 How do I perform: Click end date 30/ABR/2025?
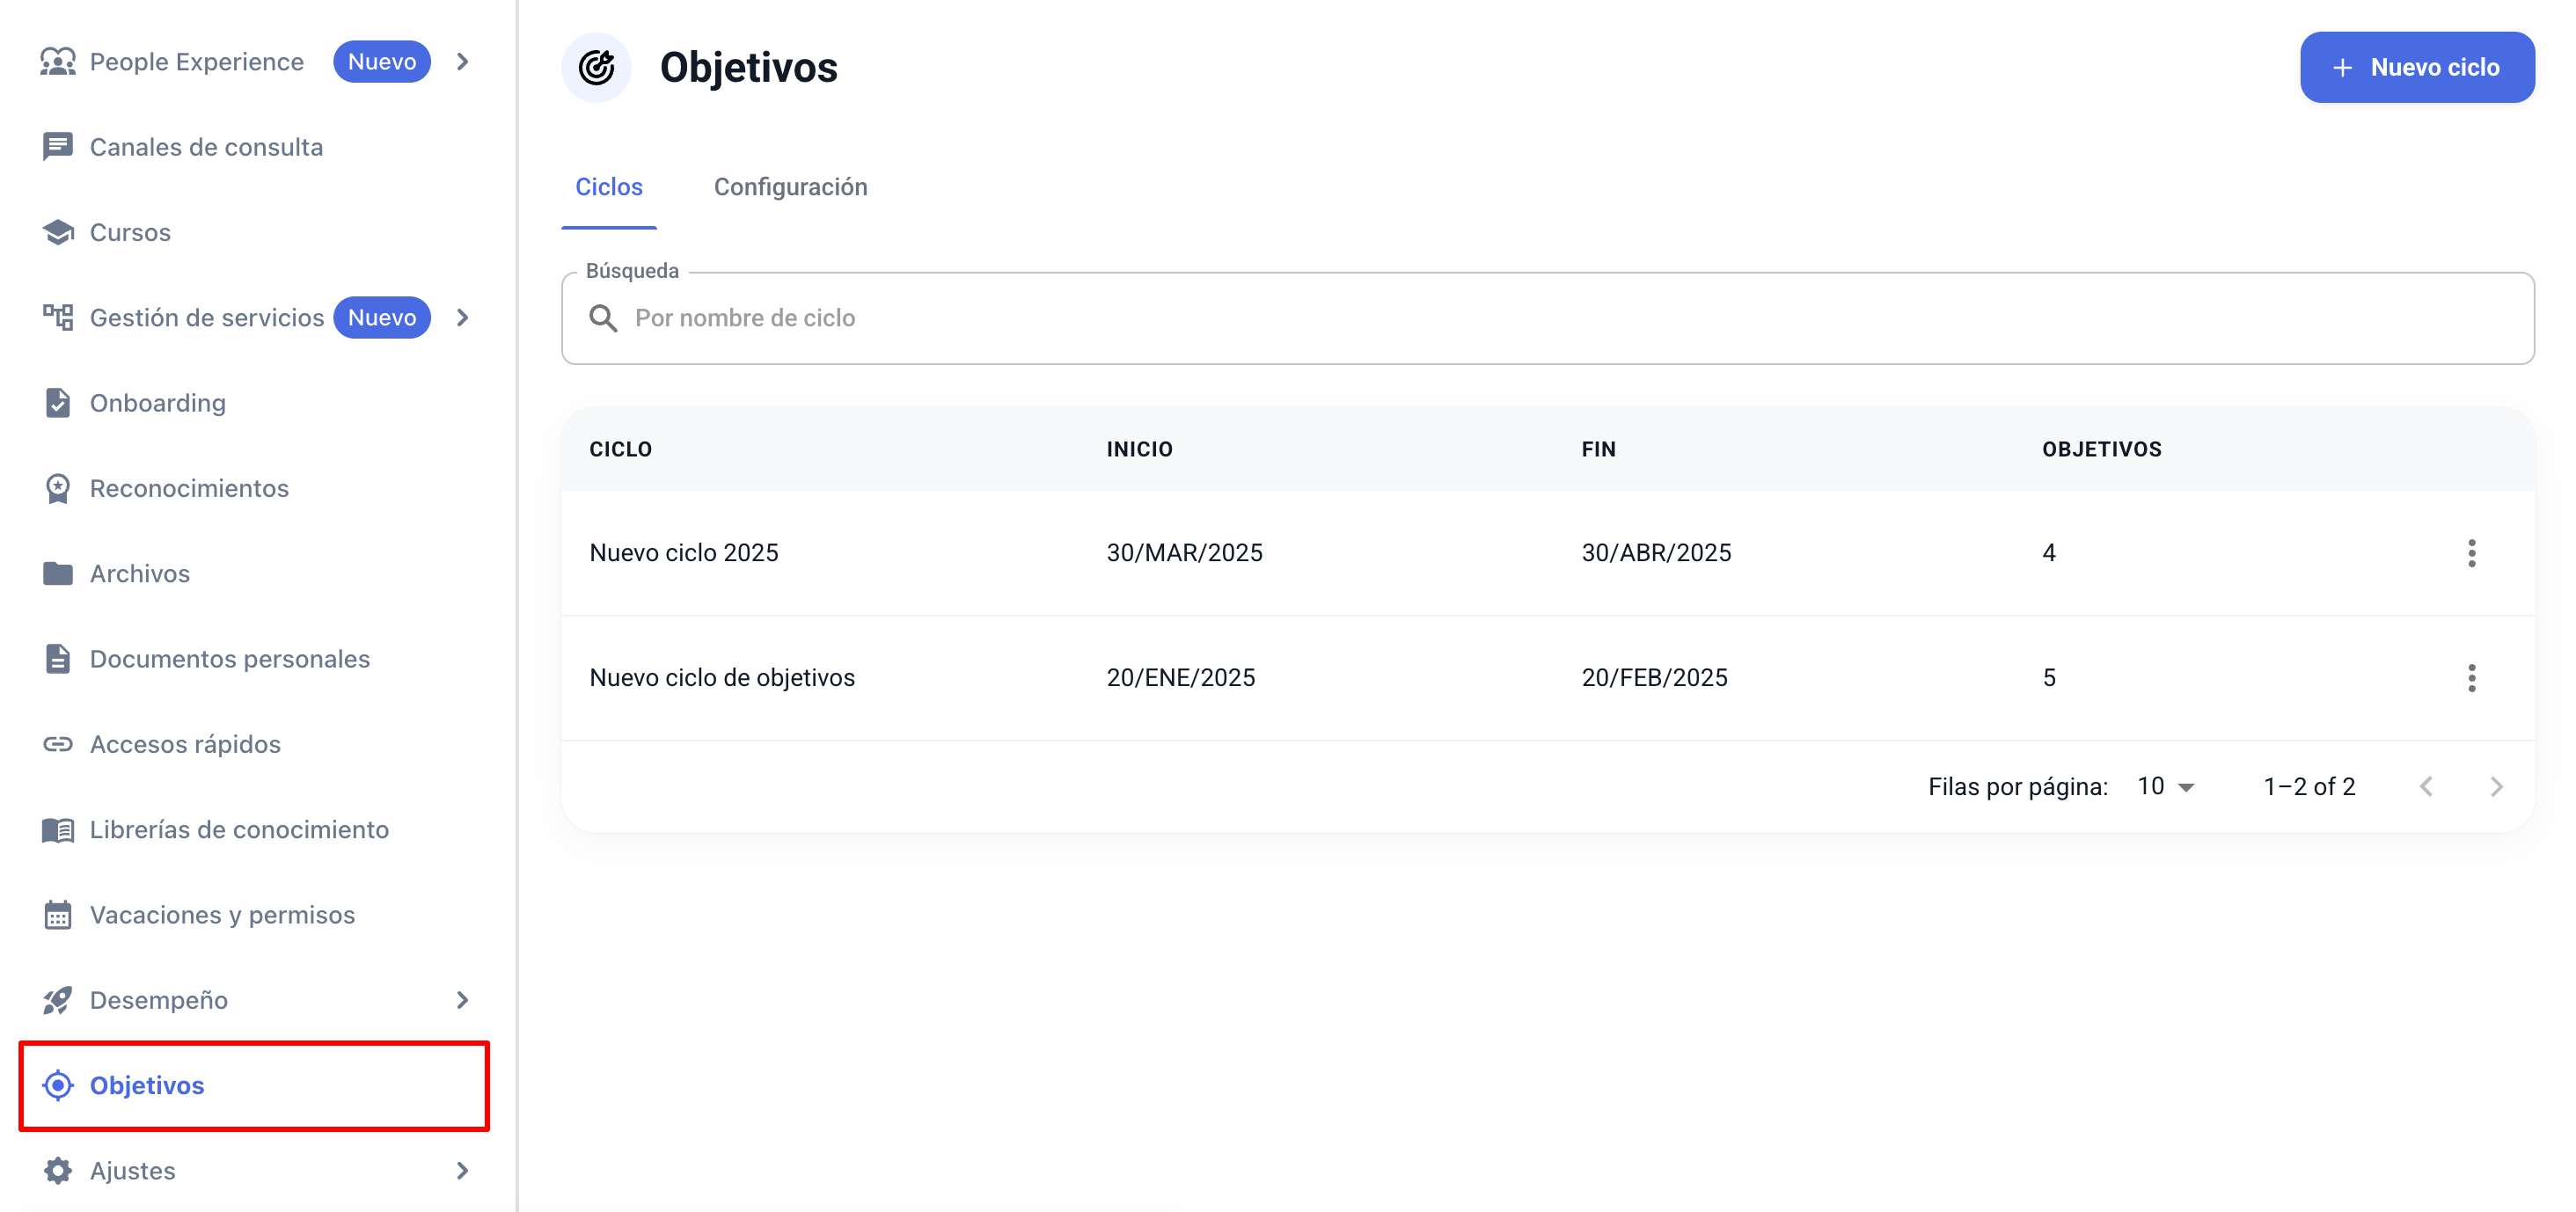pyautogui.click(x=1656, y=553)
